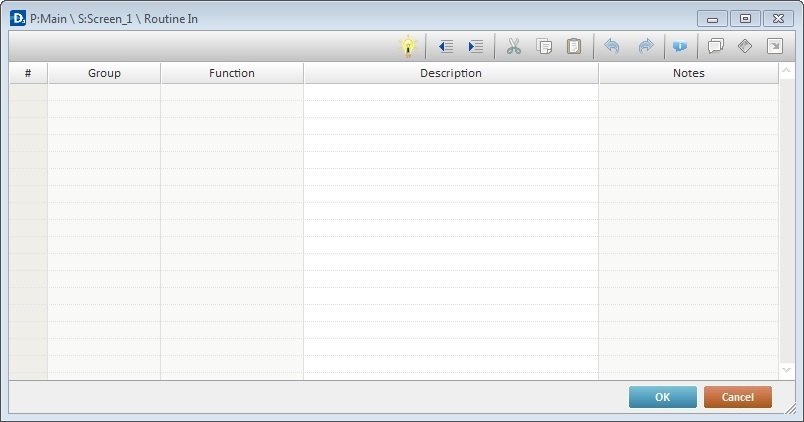Select the # column header
Screen dimensions: 804x422
28,73
